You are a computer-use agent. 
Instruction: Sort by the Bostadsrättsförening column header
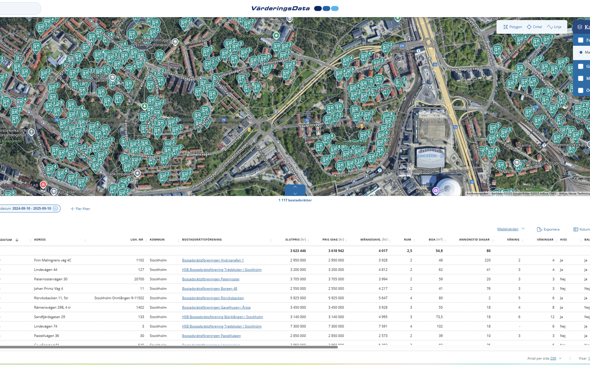pyautogui.click(x=202, y=240)
